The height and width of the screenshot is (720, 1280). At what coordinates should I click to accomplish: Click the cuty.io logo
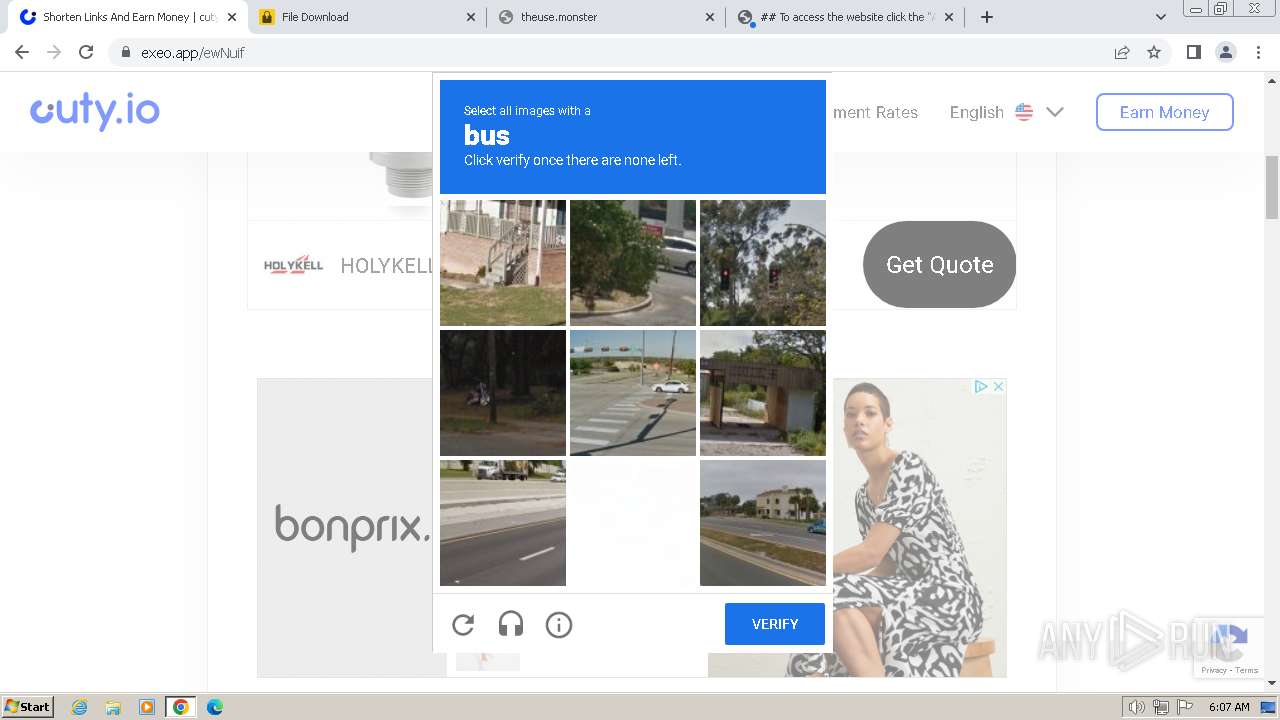95,111
